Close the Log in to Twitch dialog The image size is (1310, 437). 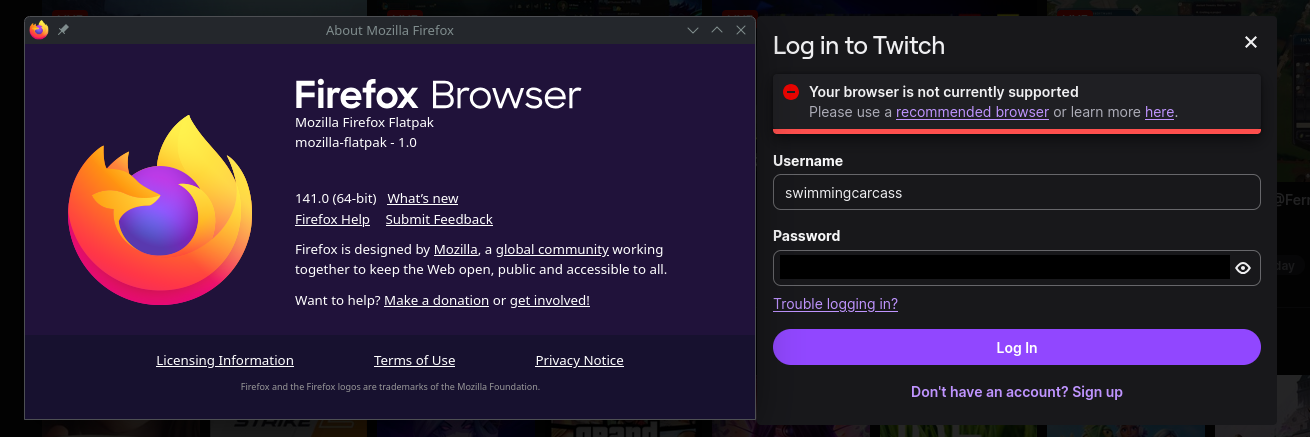tap(1250, 42)
